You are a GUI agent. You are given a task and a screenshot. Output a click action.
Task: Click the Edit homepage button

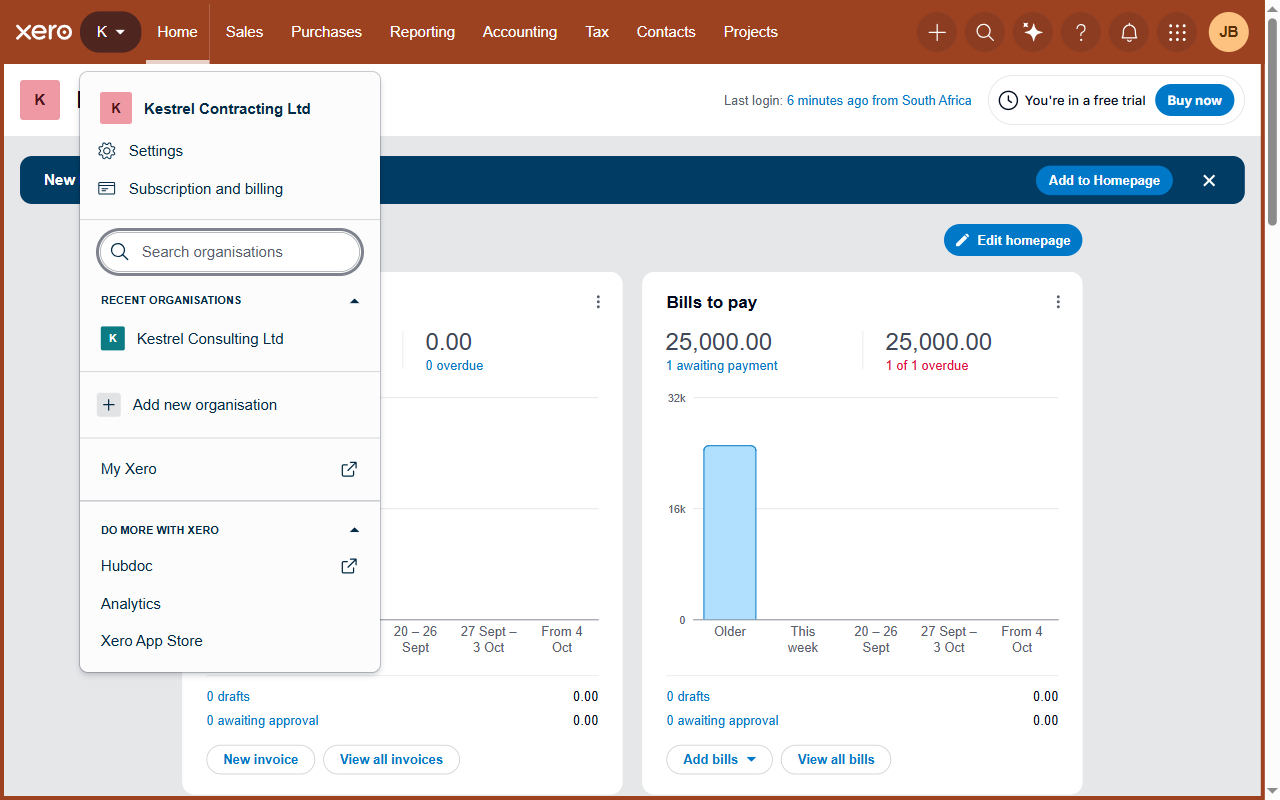tap(1013, 240)
